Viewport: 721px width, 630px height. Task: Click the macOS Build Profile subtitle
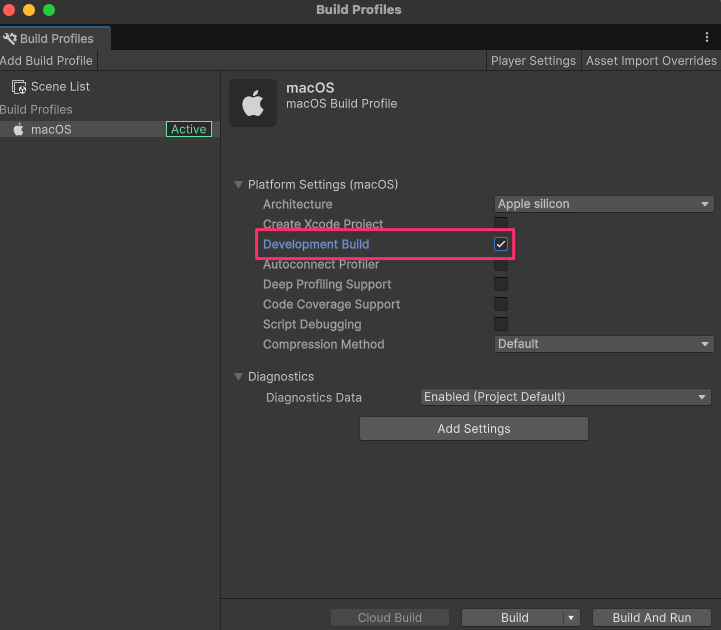pyautogui.click(x=342, y=104)
